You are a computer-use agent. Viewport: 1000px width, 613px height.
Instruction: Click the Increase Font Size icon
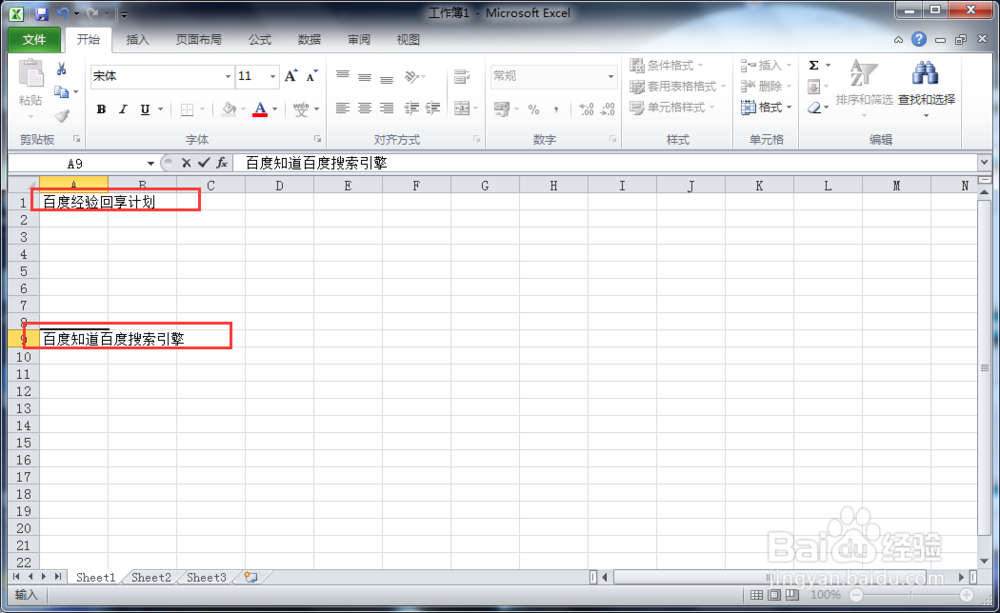[291, 76]
